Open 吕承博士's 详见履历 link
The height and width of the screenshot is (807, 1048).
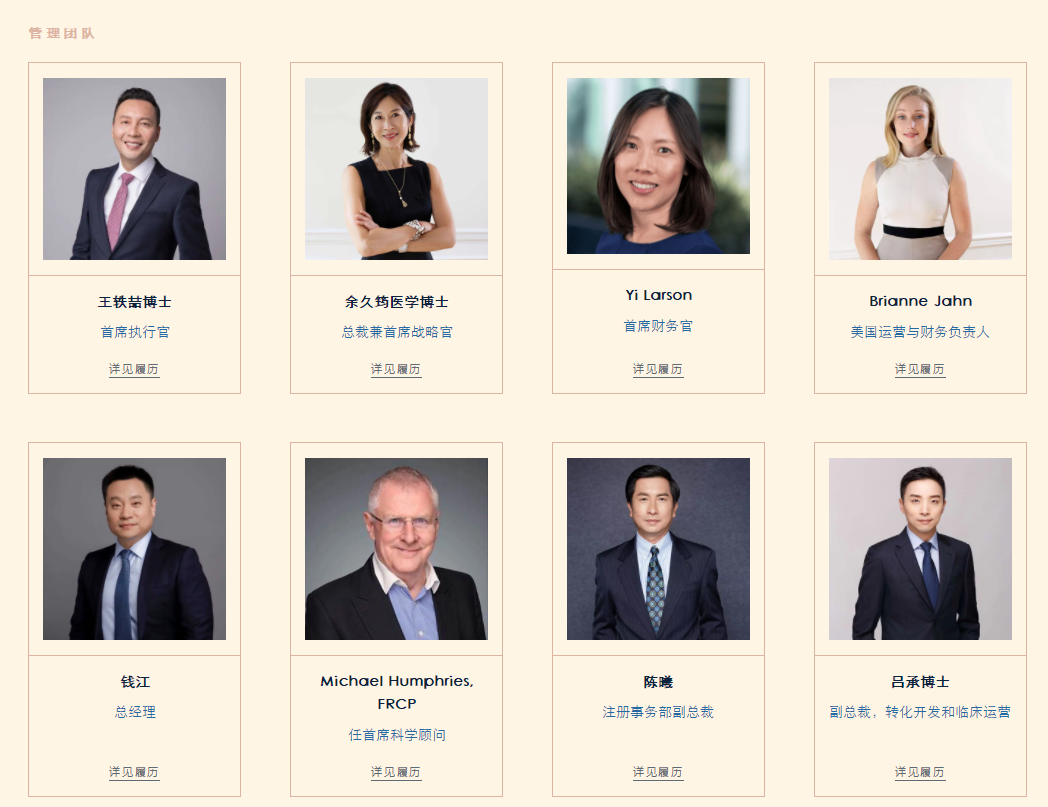click(x=920, y=772)
